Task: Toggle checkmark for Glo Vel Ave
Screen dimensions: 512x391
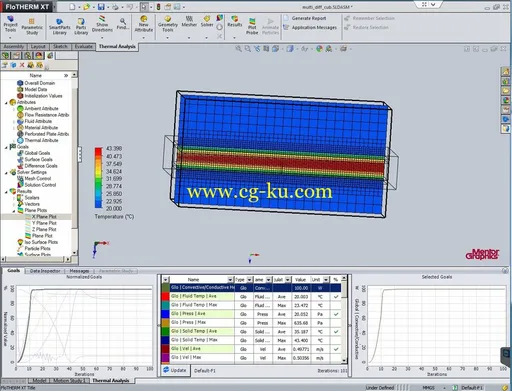Action: tap(336, 349)
